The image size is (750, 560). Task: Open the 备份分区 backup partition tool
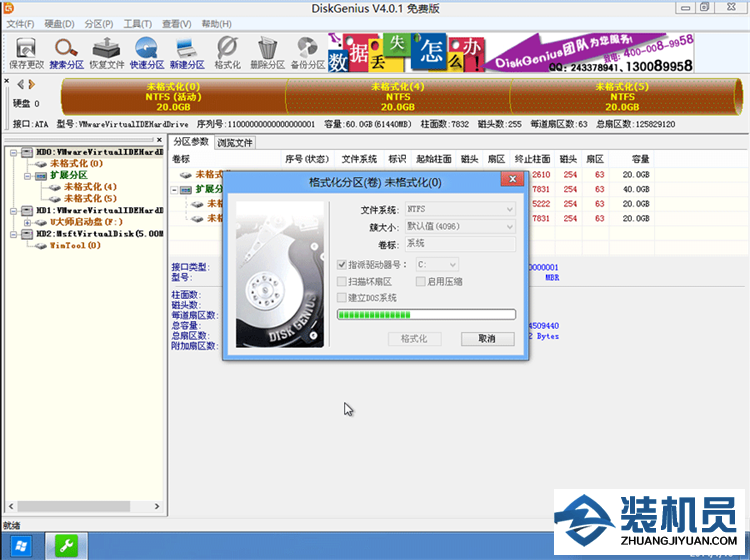point(308,53)
